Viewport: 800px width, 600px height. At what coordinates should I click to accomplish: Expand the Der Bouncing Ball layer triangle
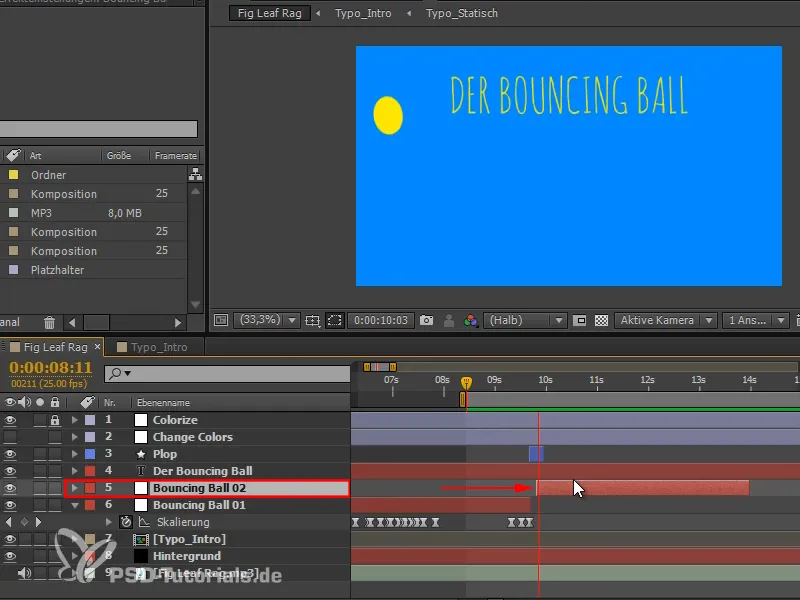click(75, 471)
